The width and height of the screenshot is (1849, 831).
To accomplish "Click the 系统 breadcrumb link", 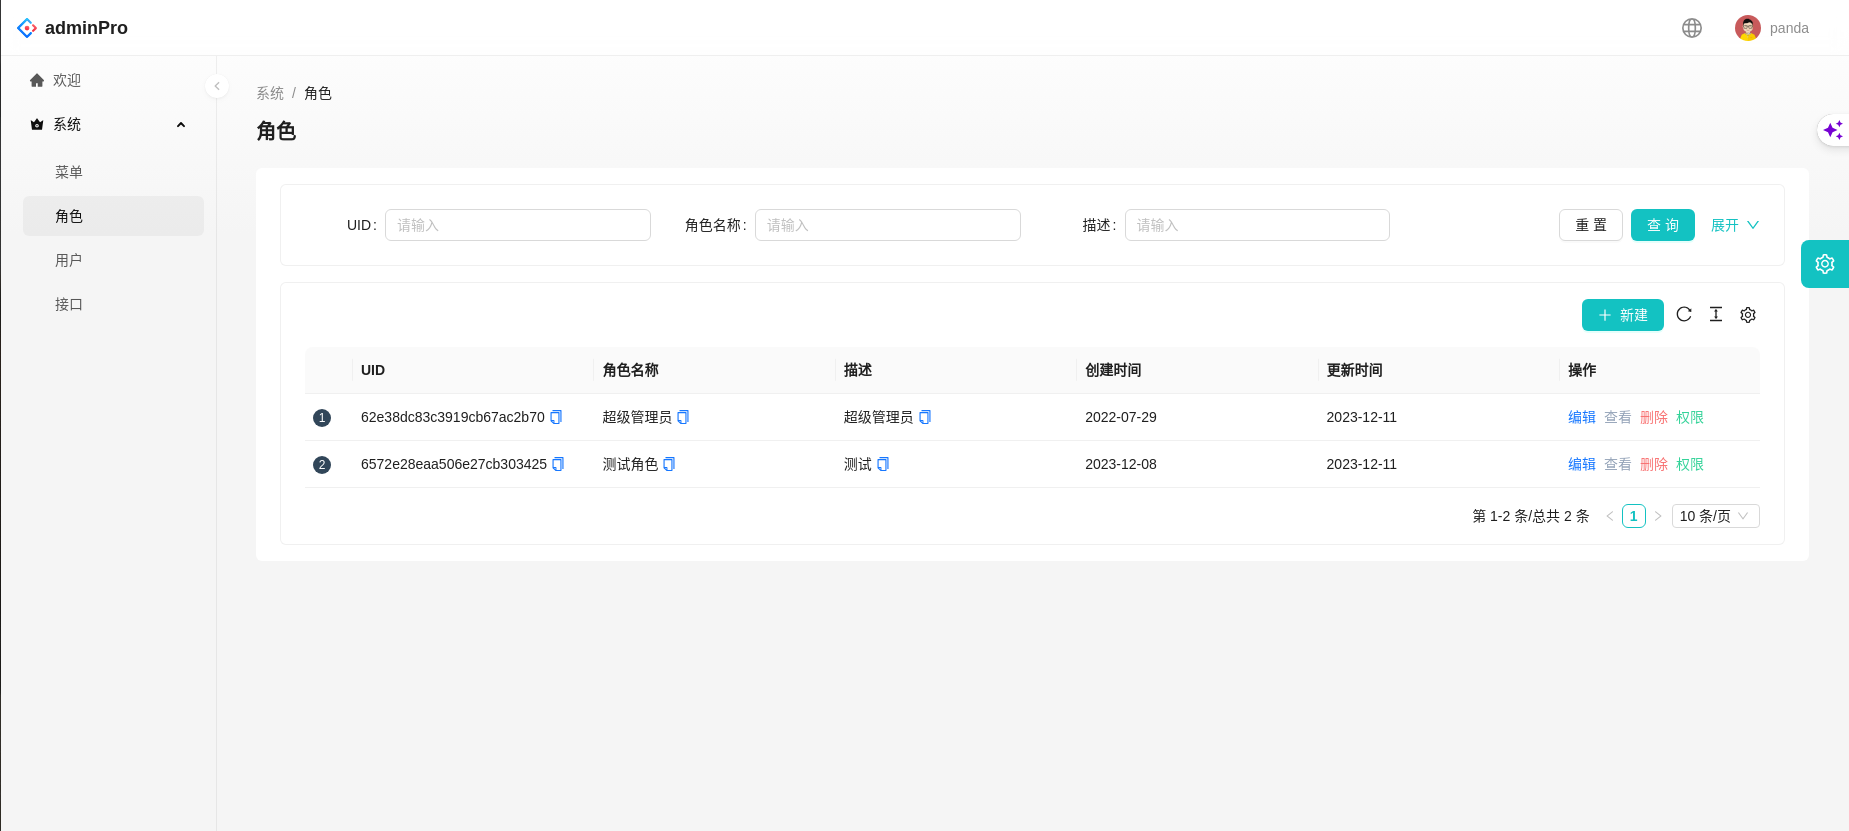I will tap(270, 93).
